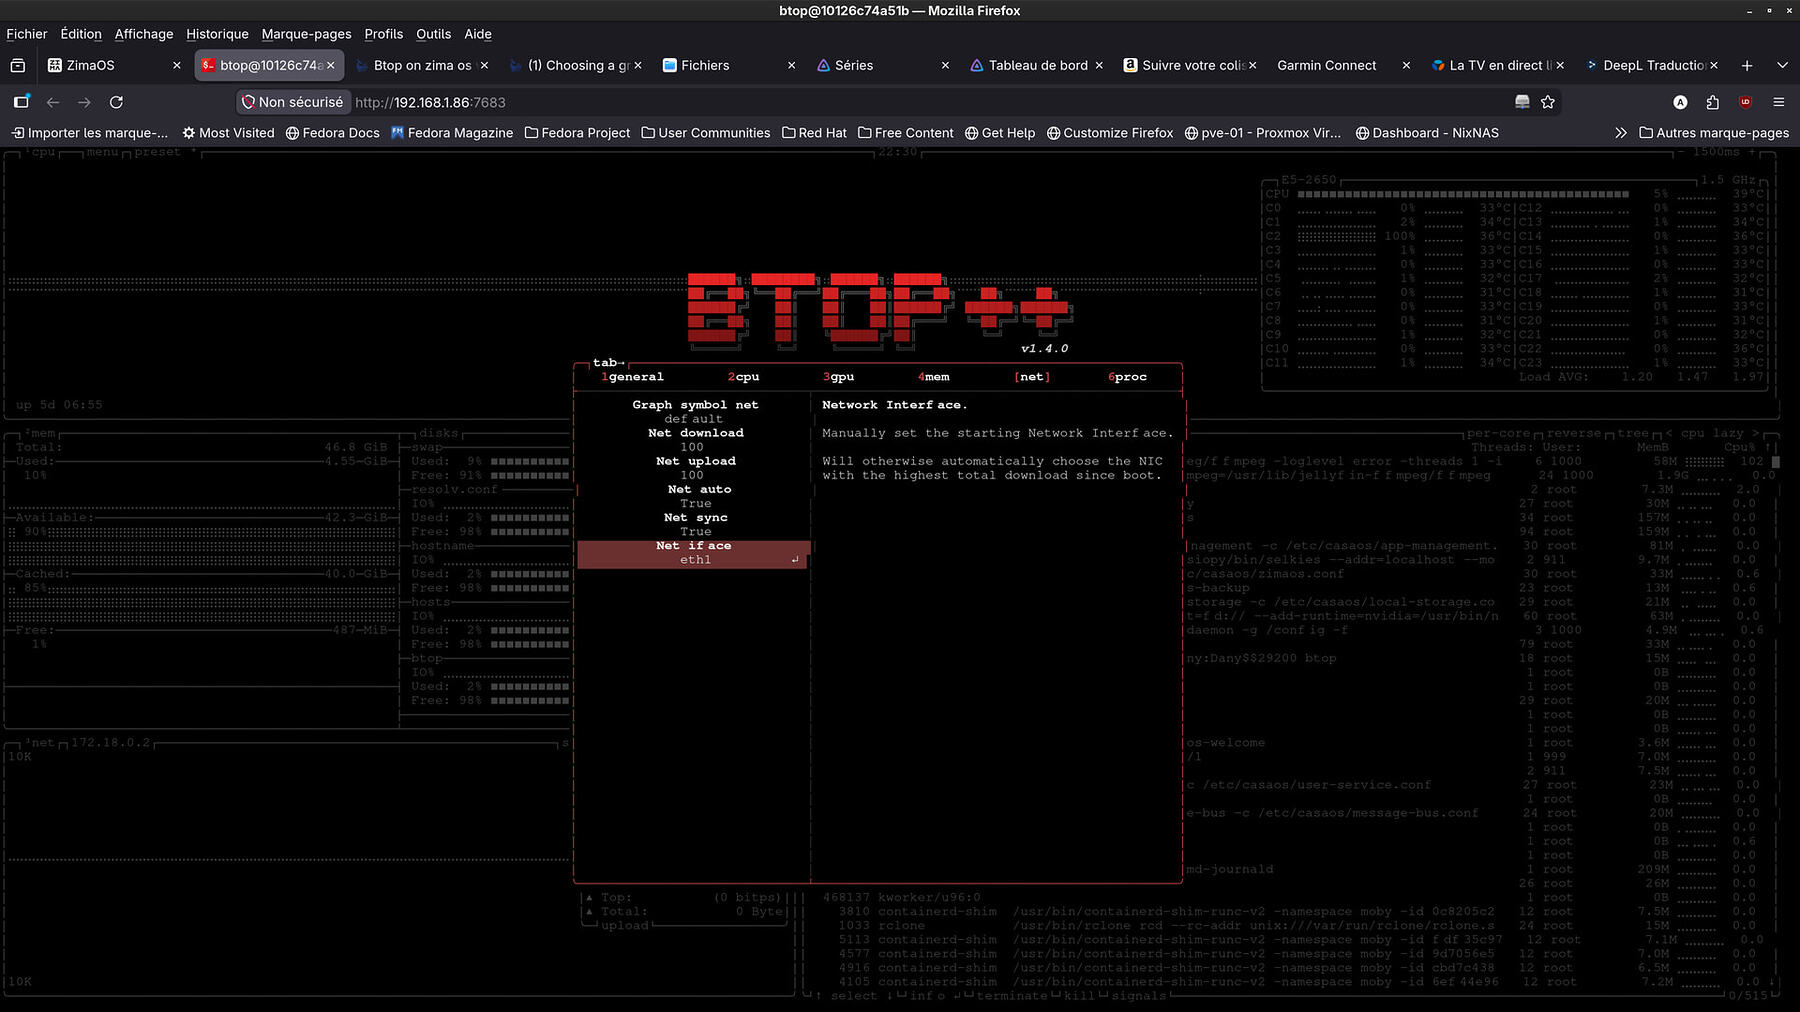Close the 'Btop on zima os' tab

(x=484, y=65)
